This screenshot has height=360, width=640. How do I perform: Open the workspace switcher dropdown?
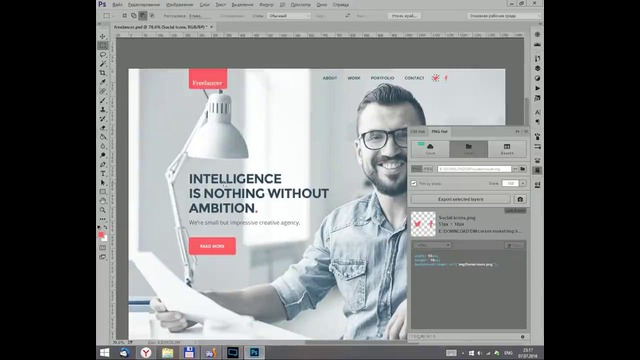coord(504,16)
